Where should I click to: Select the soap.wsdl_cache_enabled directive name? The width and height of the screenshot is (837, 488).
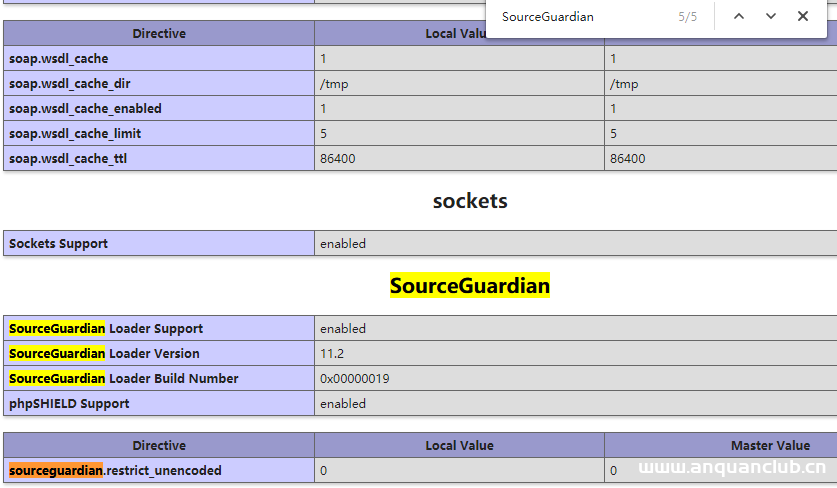click(85, 109)
